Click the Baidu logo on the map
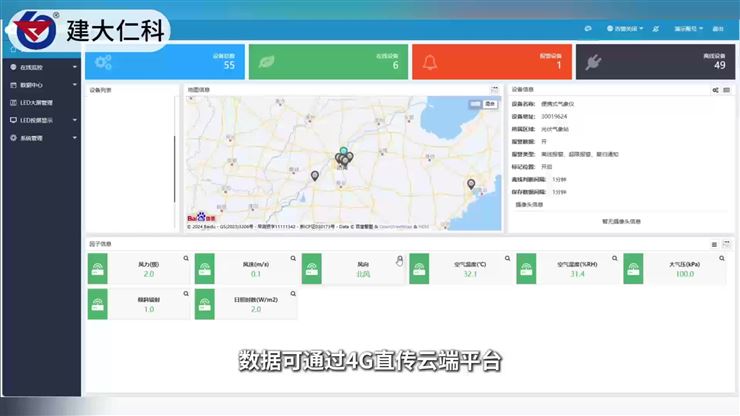Screen dimensions: 740x416 click(202, 217)
